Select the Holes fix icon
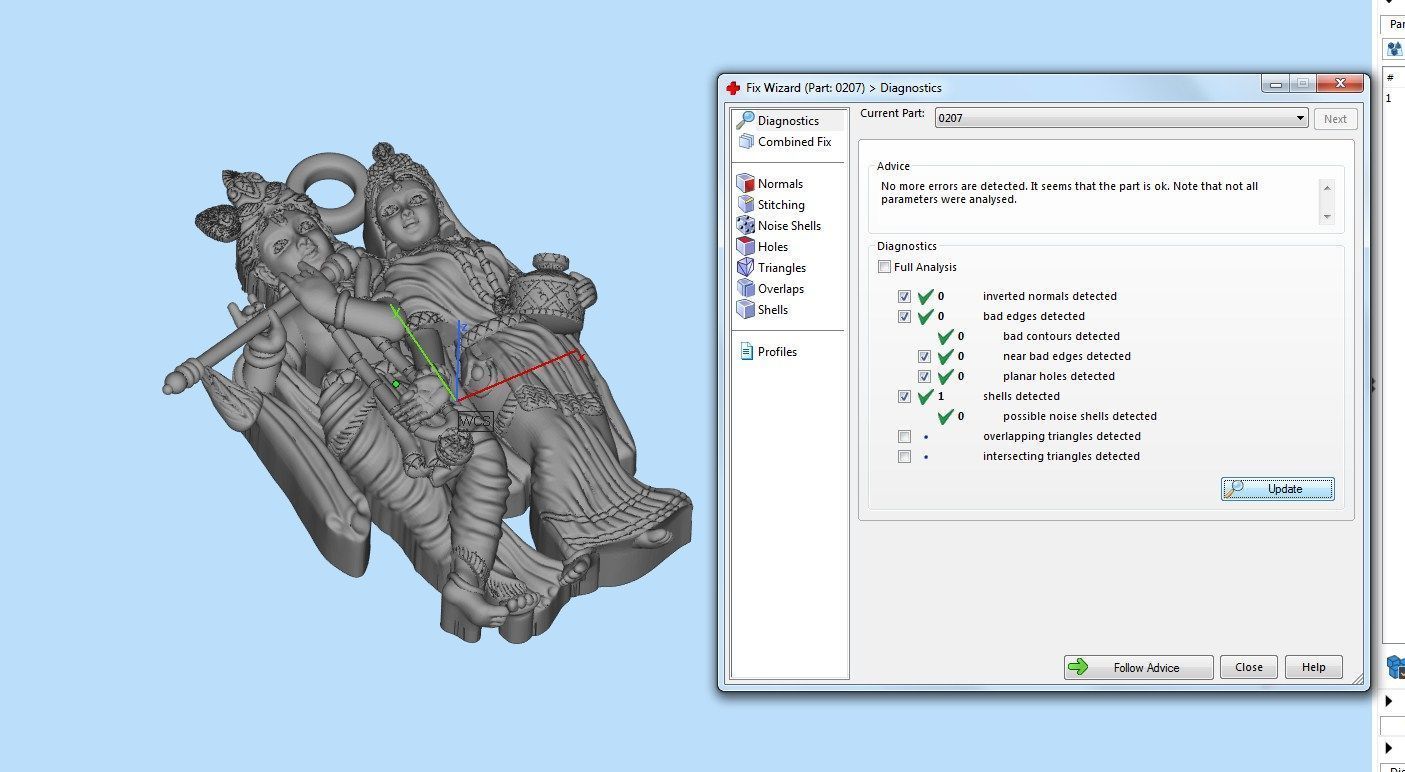The height and width of the screenshot is (772, 1405). [x=745, y=247]
